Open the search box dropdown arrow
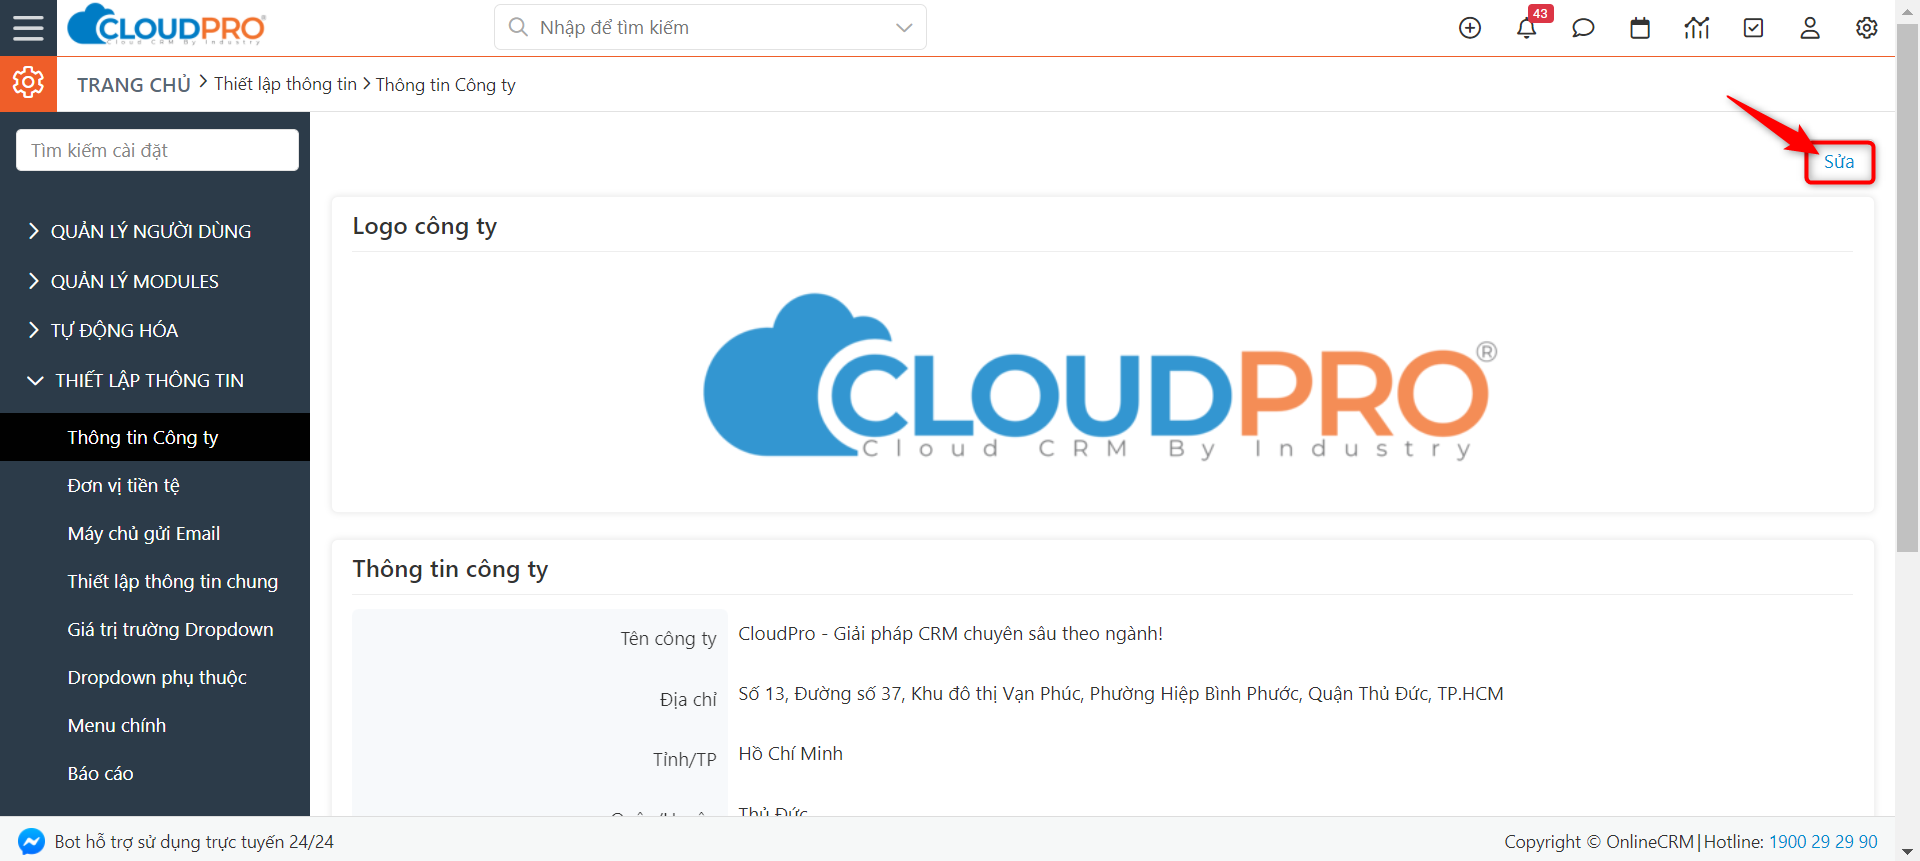The width and height of the screenshot is (1920, 861). point(904,28)
